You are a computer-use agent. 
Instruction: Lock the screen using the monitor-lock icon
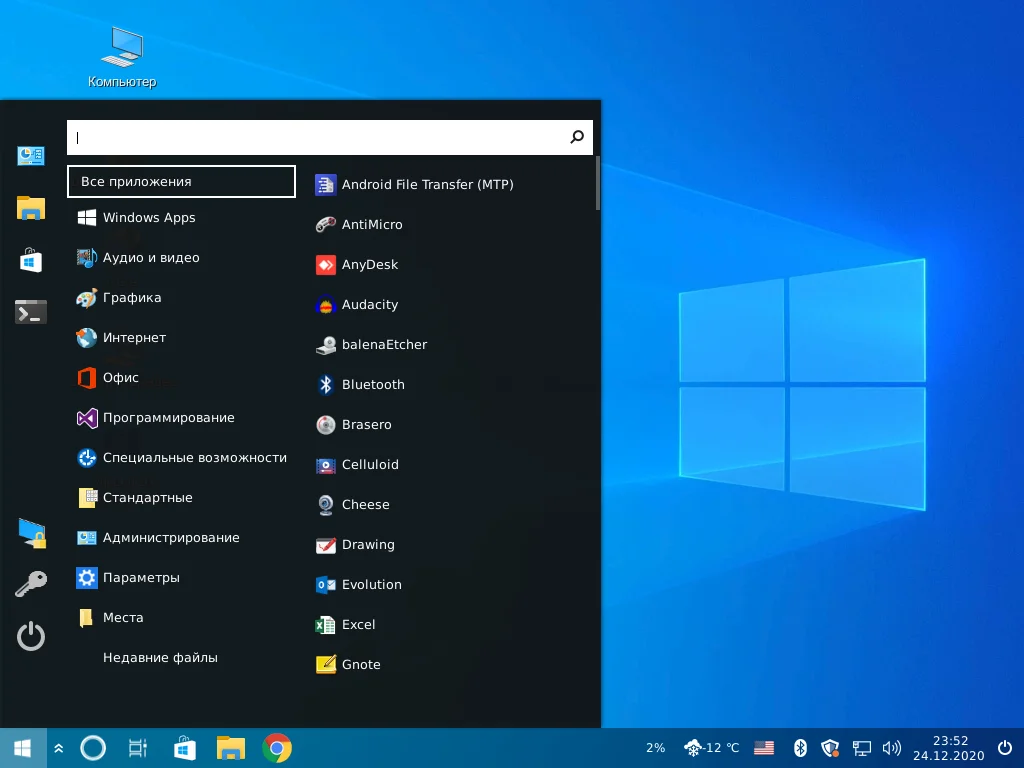[30, 533]
